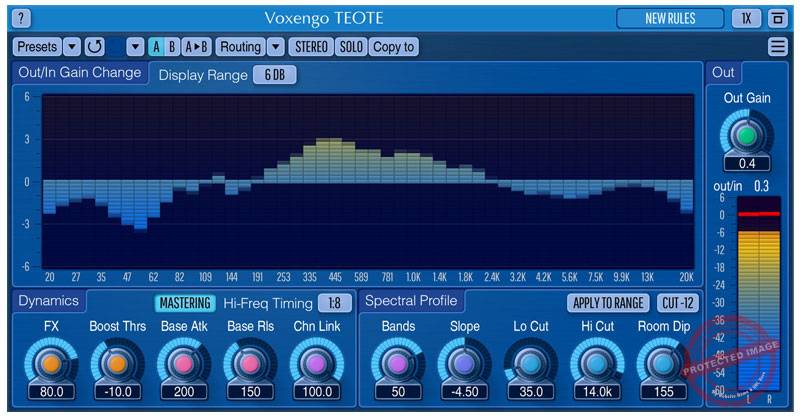Screen dimensions: 800x417
Task: Click the APPLY TO RANGE button
Action: (607, 303)
